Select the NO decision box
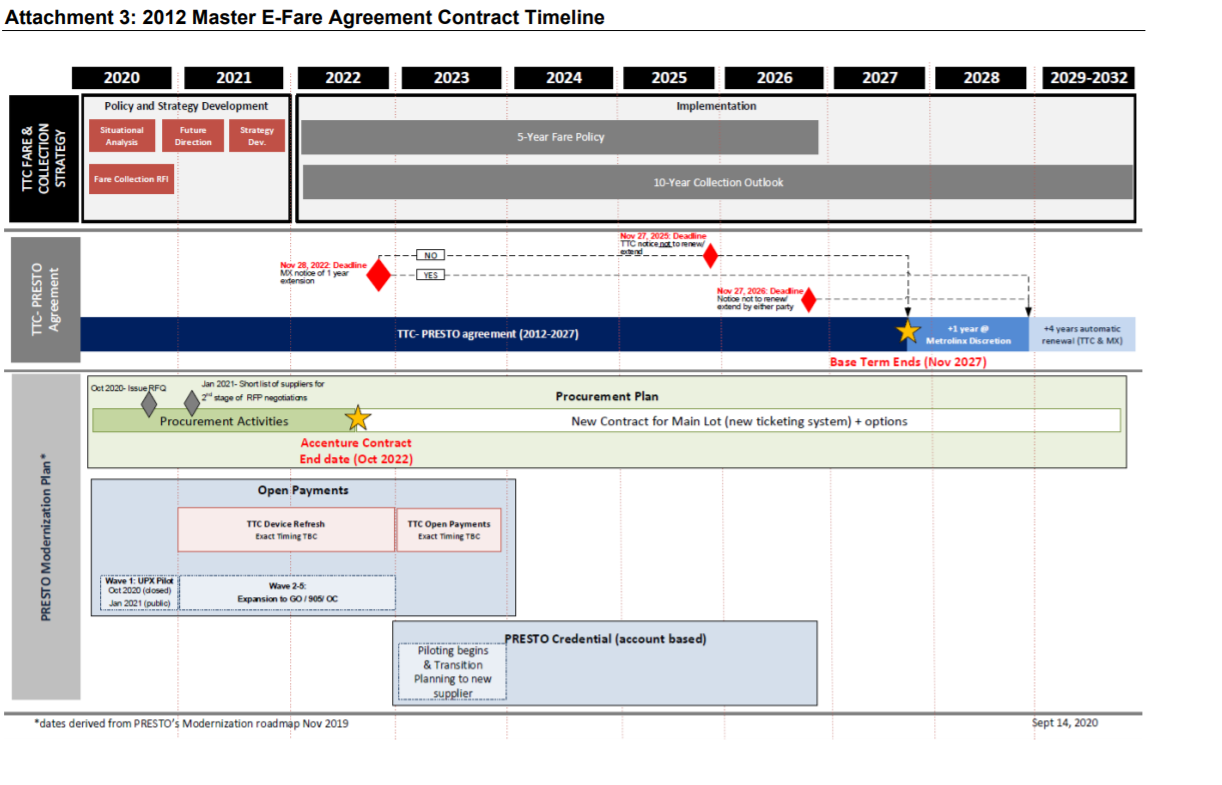This screenshot has height=785, width=1222. 430,255
